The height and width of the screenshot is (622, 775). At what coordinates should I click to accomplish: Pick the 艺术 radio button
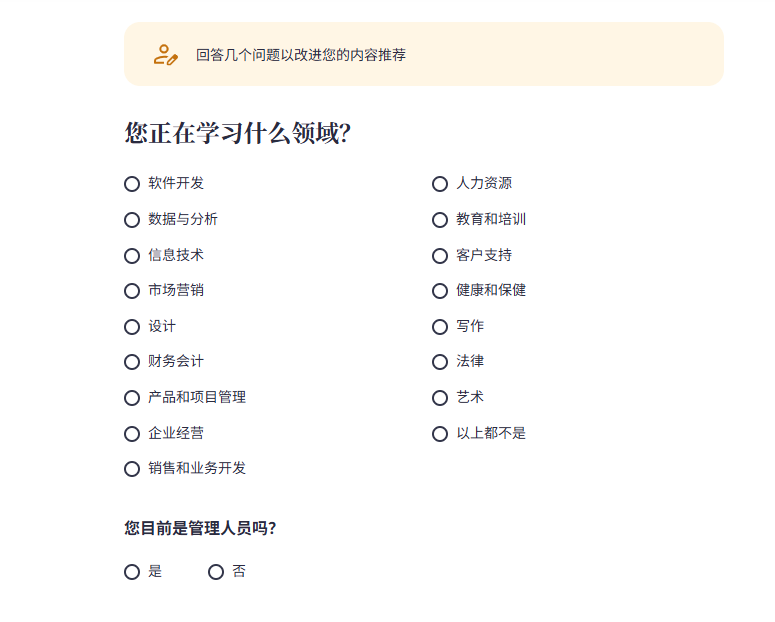pos(440,398)
